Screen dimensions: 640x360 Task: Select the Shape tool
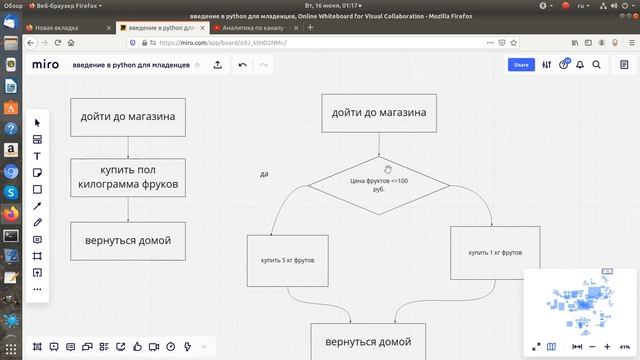tap(37, 189)
